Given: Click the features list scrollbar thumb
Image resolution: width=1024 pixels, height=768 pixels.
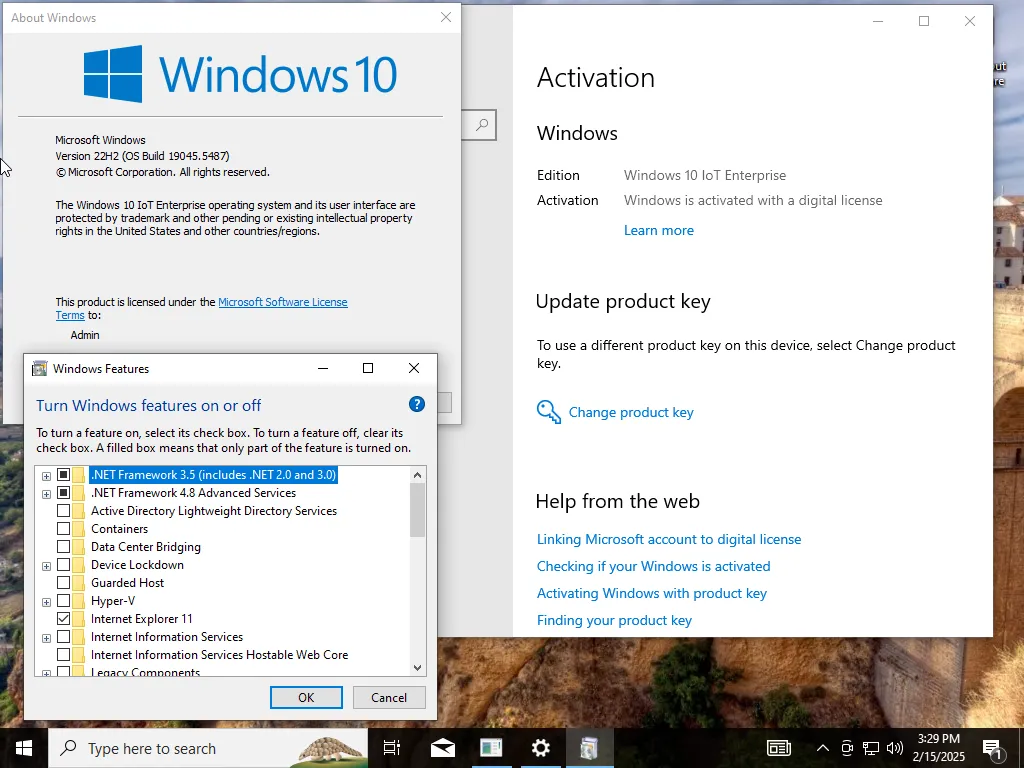Looking at the screenshot, I should point(418,509).
